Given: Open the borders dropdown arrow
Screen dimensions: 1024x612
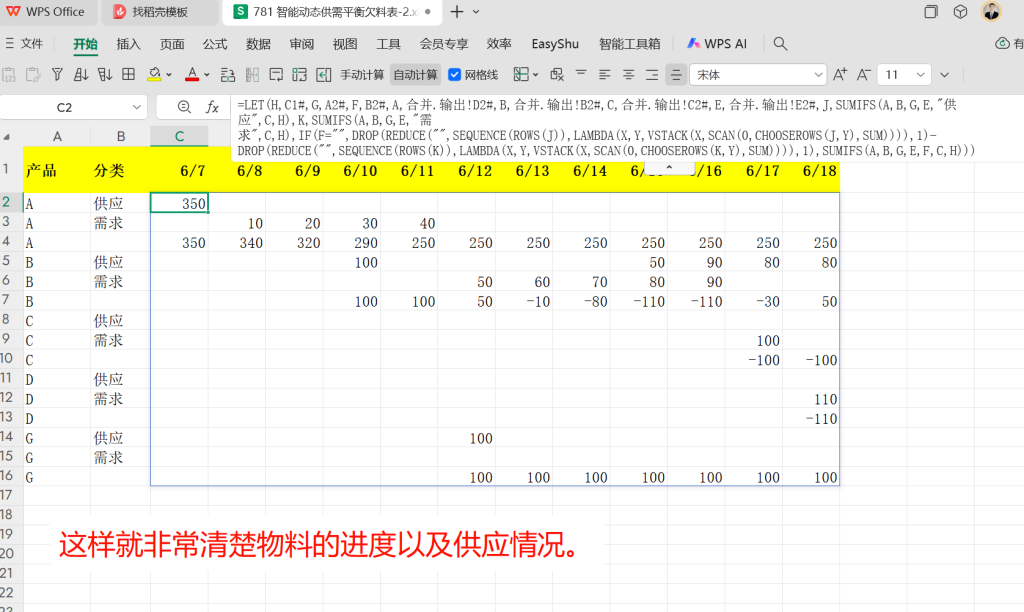Looking at the screenshot, I should click(536, 75).
